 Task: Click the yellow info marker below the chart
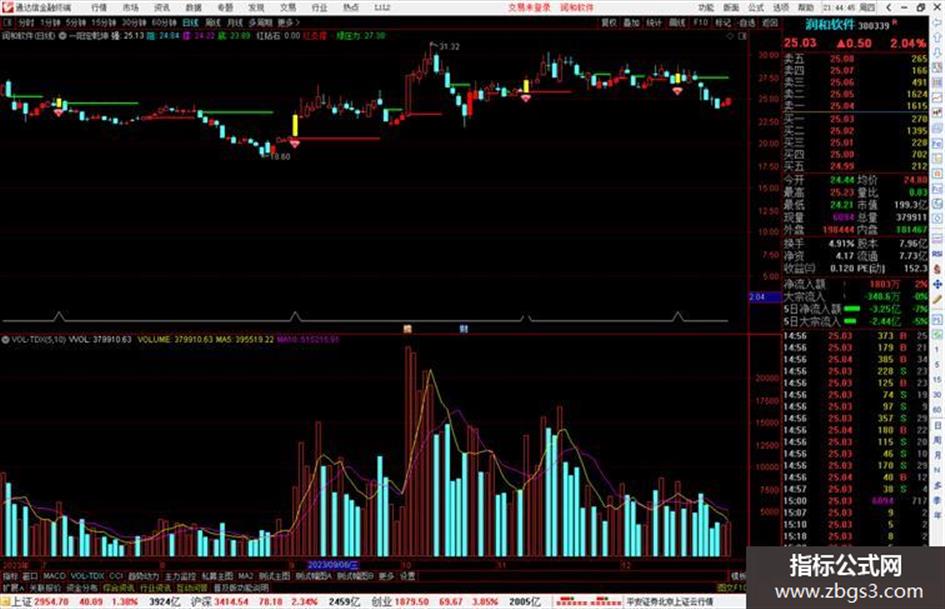[407, 329]
